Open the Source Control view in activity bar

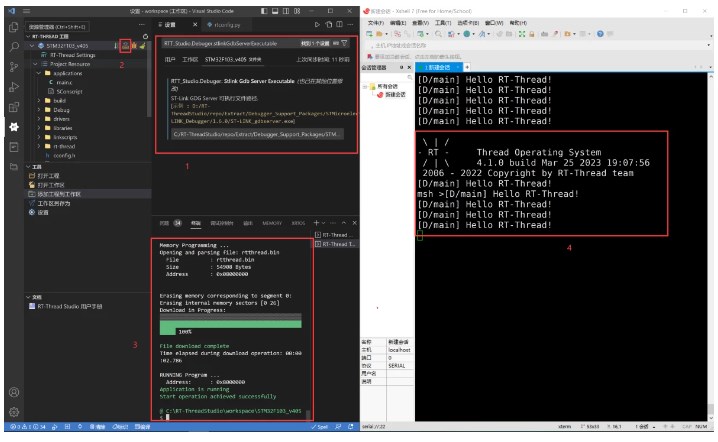click(14, 67)
